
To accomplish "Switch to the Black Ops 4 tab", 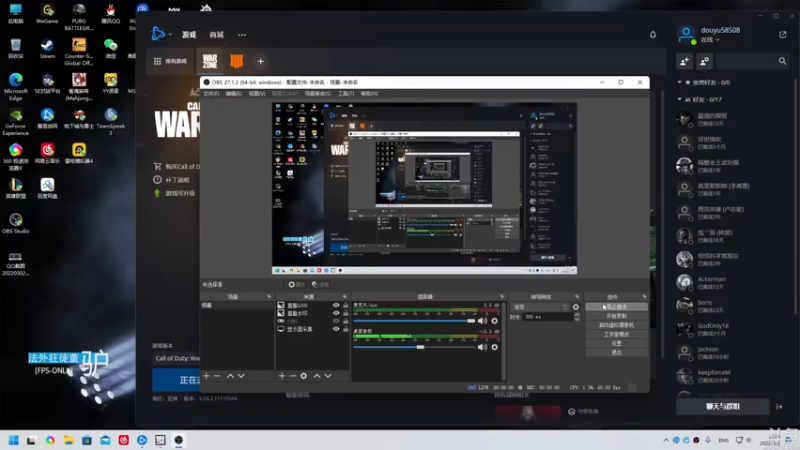I will click(236, 61).
